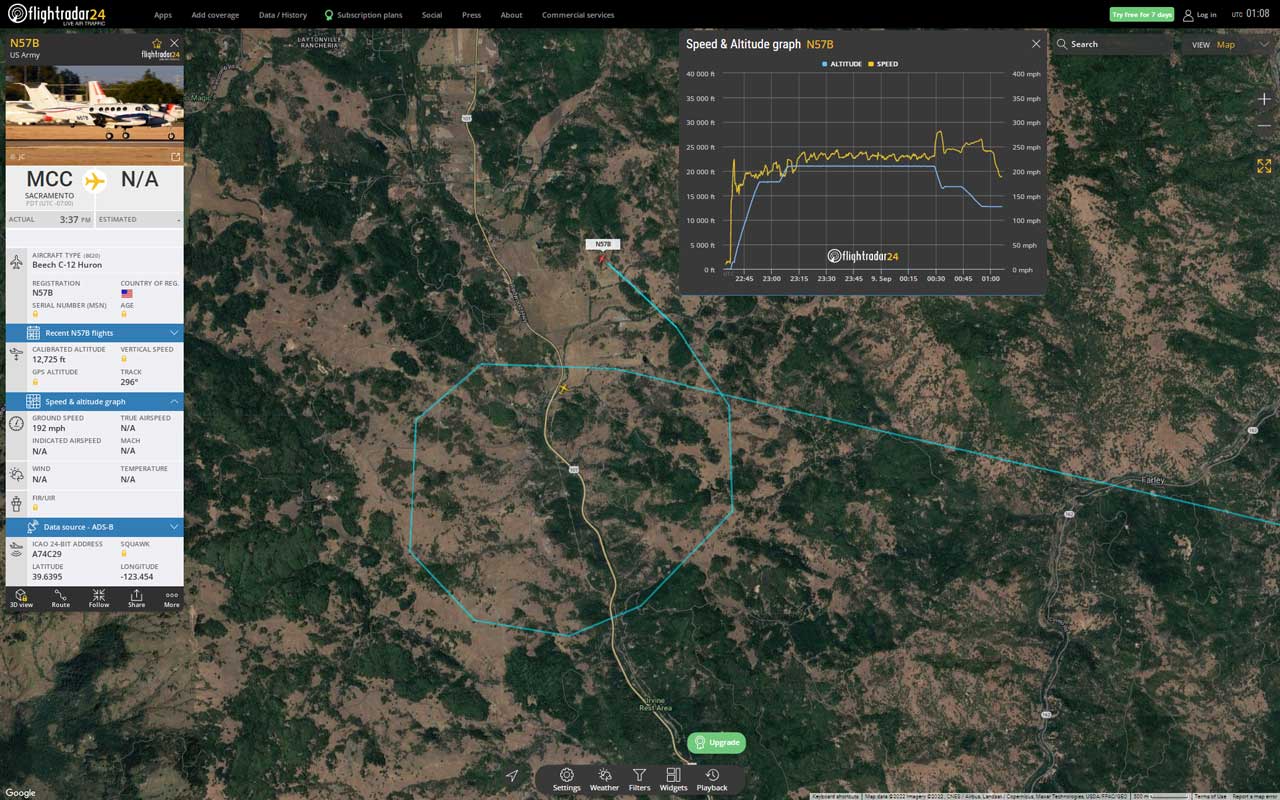Open the UTC time setting

pos(1250,14)
